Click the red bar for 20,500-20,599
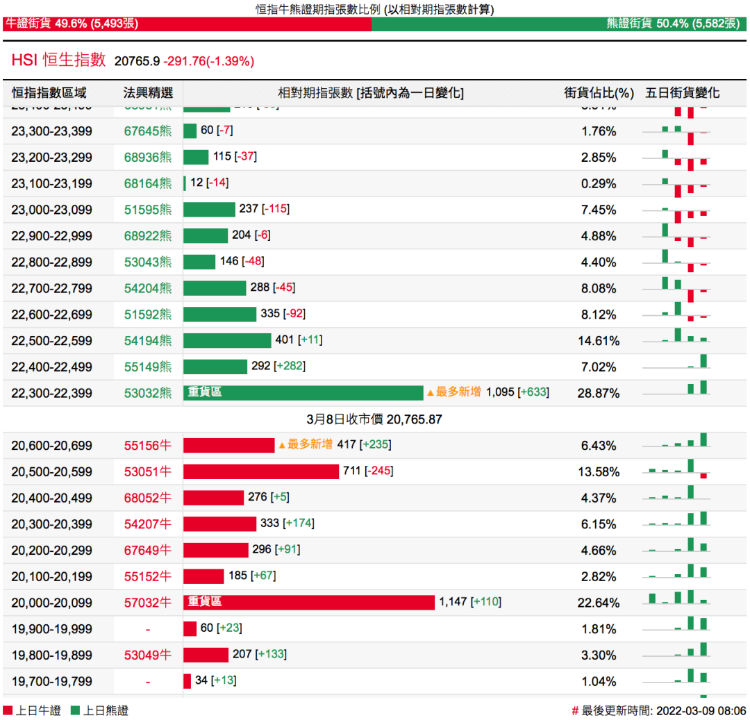The height and width of the screenshot is (720, 750). (261, 472)
